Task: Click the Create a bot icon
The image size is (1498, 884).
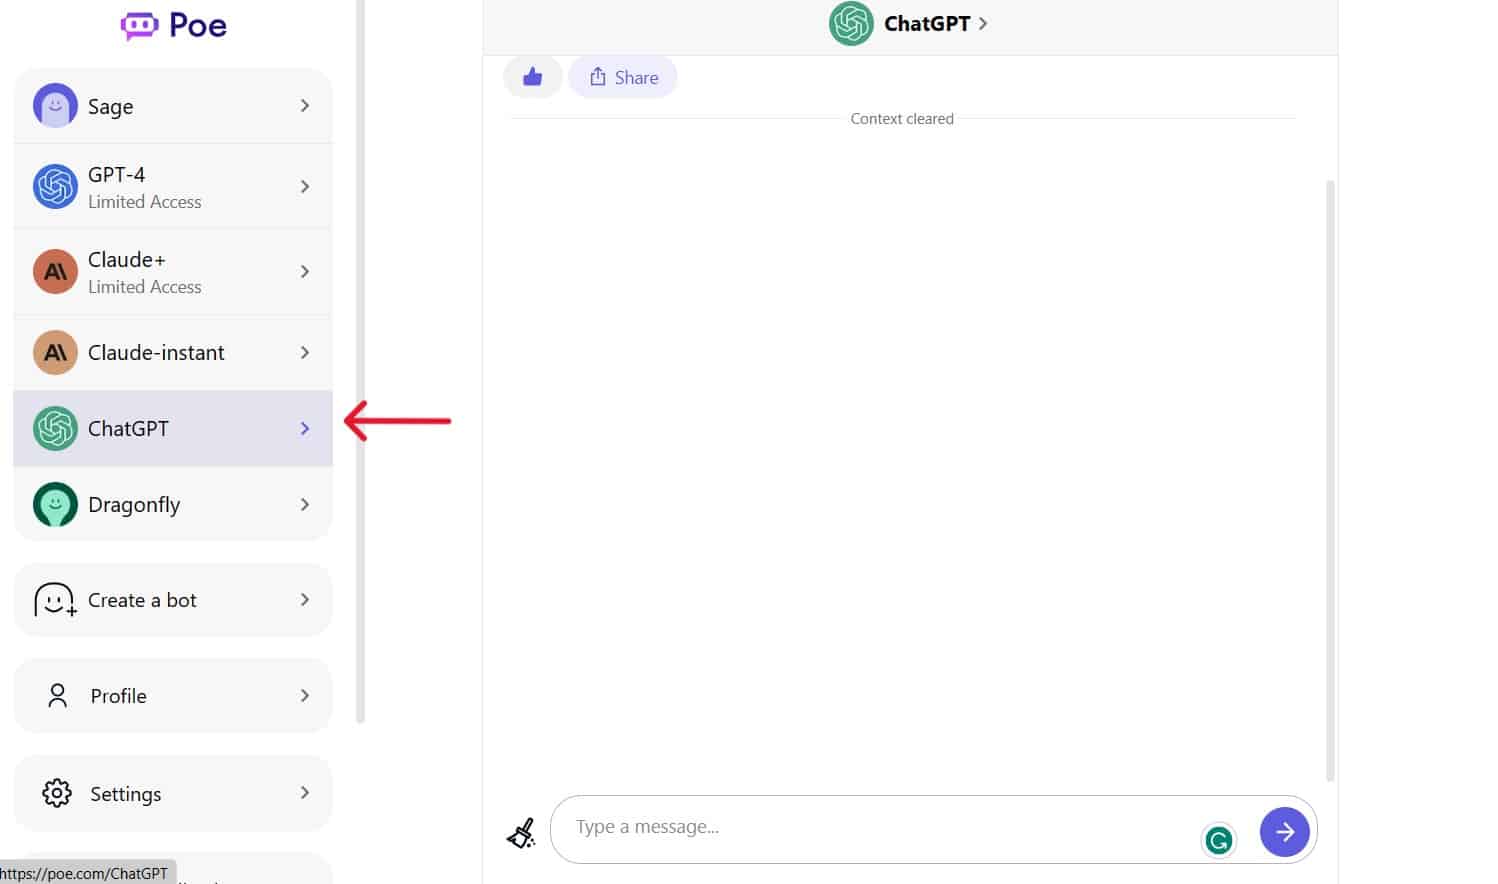Action: 55,599
